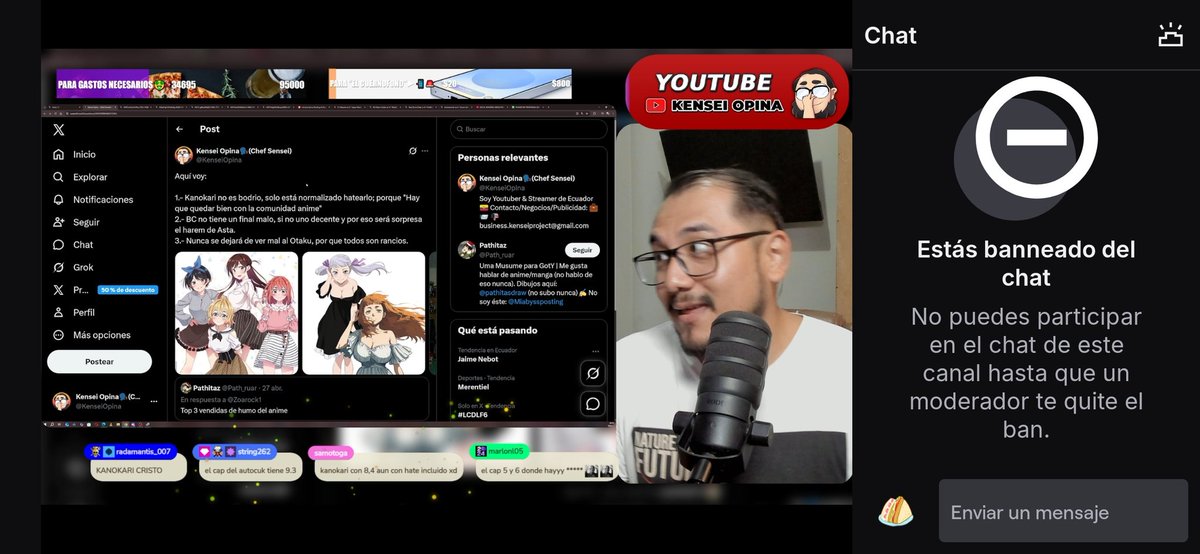Open Perfil in streamed X sidebar
Viewport: 1200px width, 554px height.
coord(84,312)
